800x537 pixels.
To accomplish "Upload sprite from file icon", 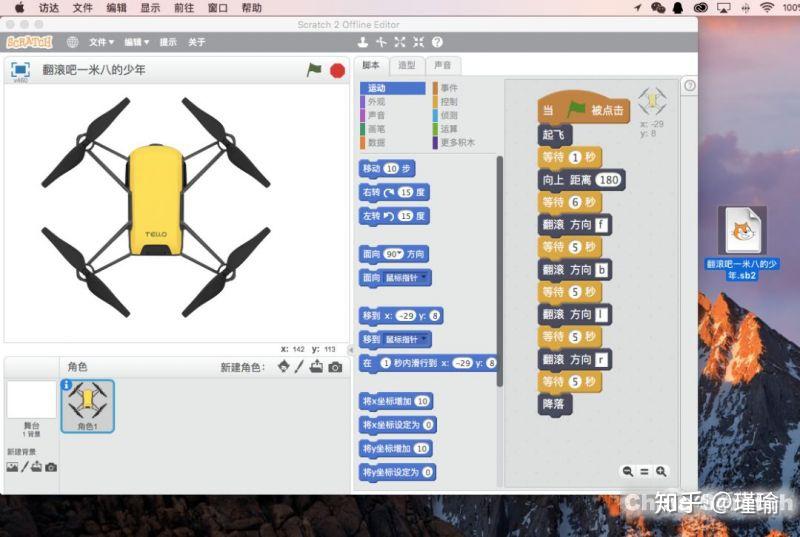I will point(316,366).
